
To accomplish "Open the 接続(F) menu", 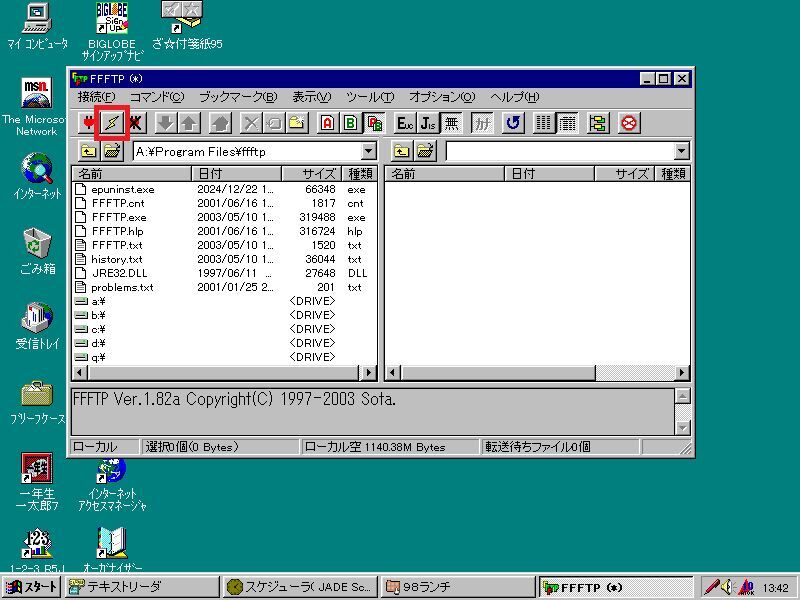I will (96, 96).
